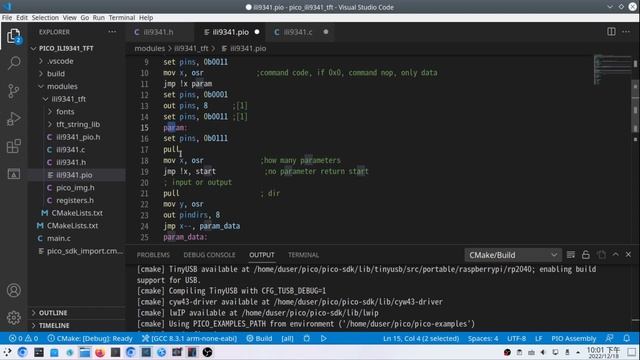Clear the output panel
The image size is (640, 360).
point(571,255)
